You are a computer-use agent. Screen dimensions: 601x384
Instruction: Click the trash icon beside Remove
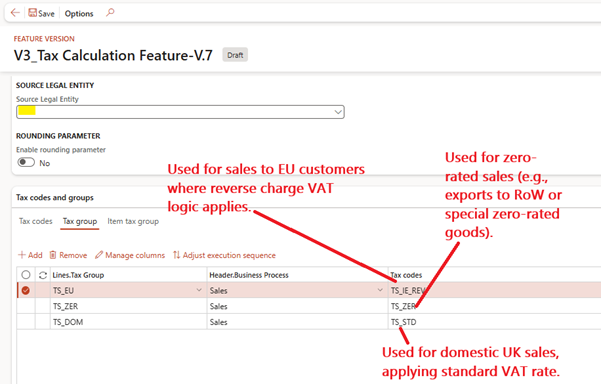(x=53, y=255)
